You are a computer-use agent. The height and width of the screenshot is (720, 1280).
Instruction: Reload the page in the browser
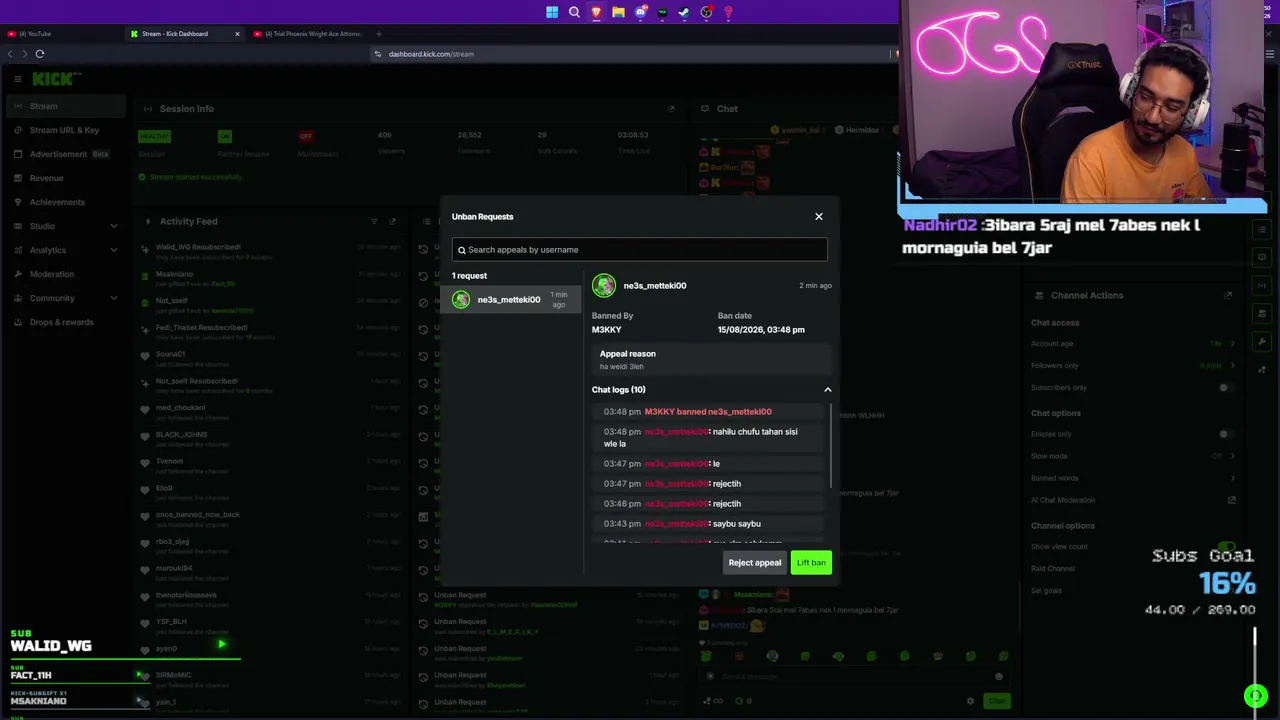click(x=40, y=54)
